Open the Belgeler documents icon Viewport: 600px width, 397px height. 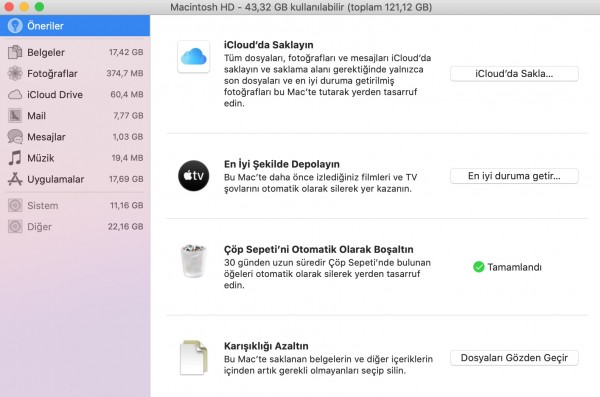(x=15, y=52)
